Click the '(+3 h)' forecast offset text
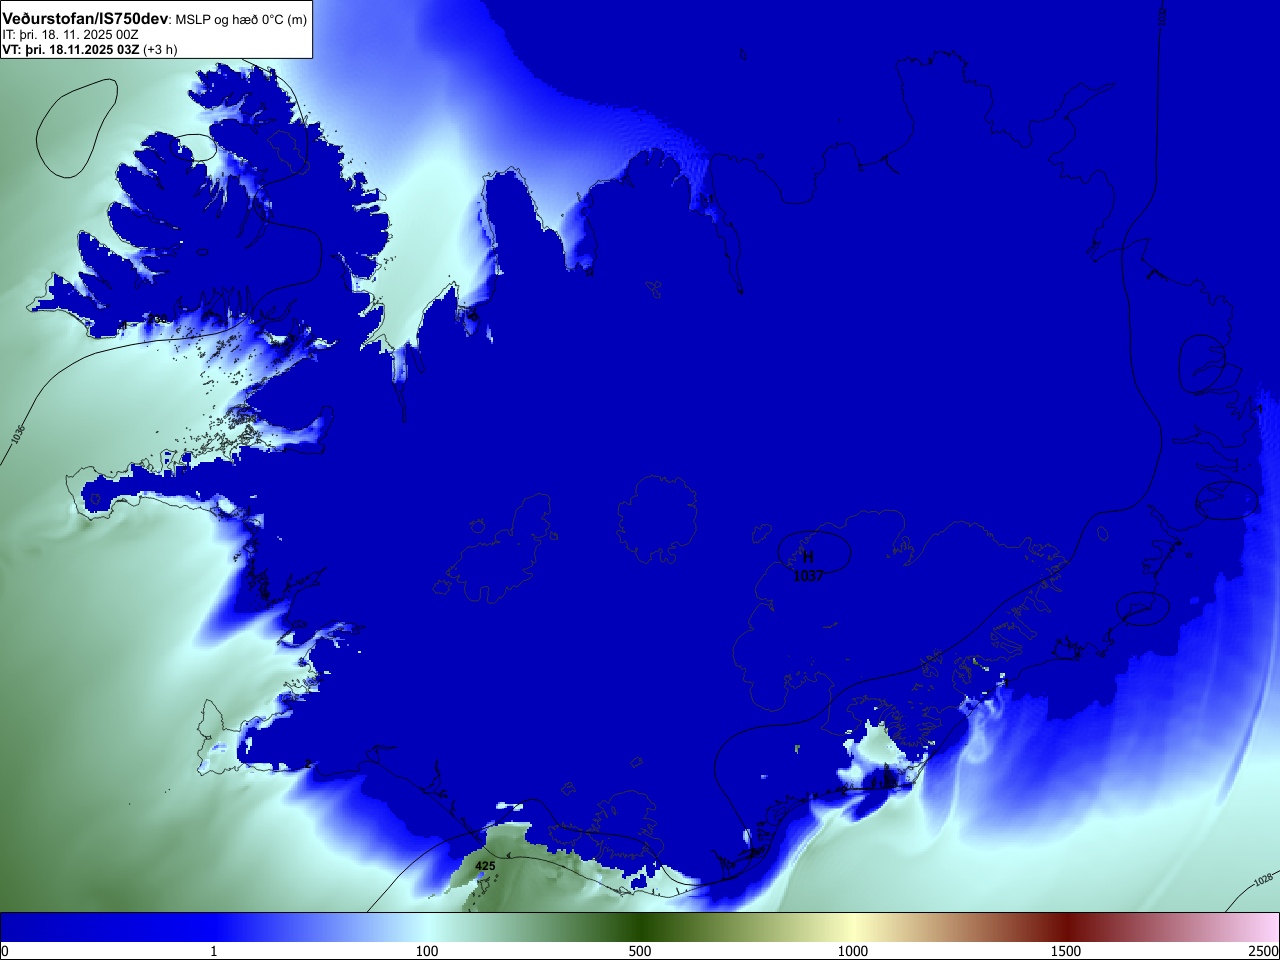This screenshot has height=960, width=1280. (x=160, y=49)
